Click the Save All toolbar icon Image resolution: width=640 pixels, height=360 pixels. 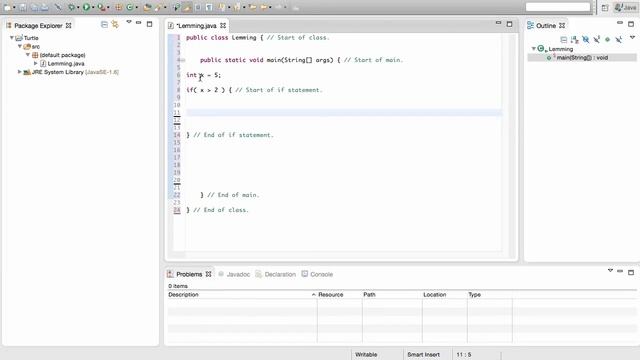pos(35,7)
